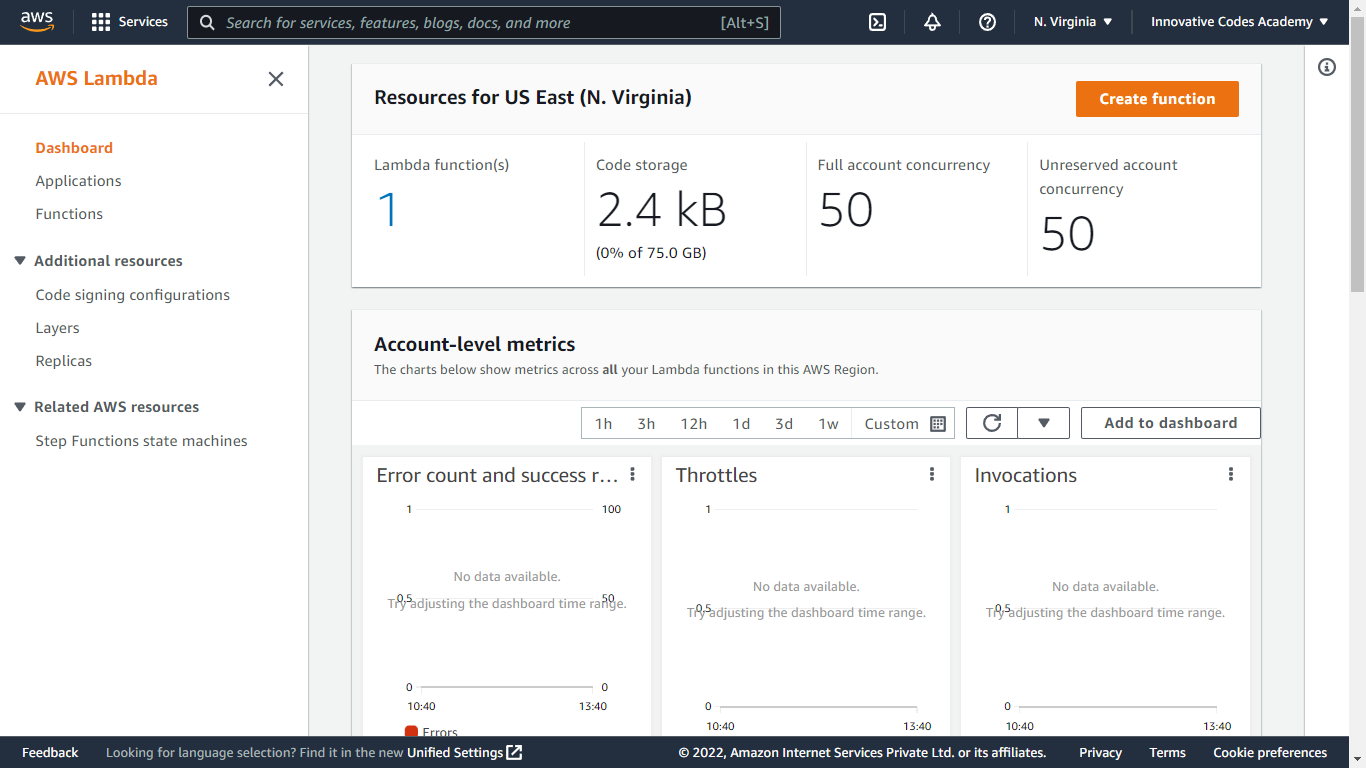This screenshot has height=768, width=1366.
Task: Open Layers in the sidebar
Action: click(x=57, y=328)
